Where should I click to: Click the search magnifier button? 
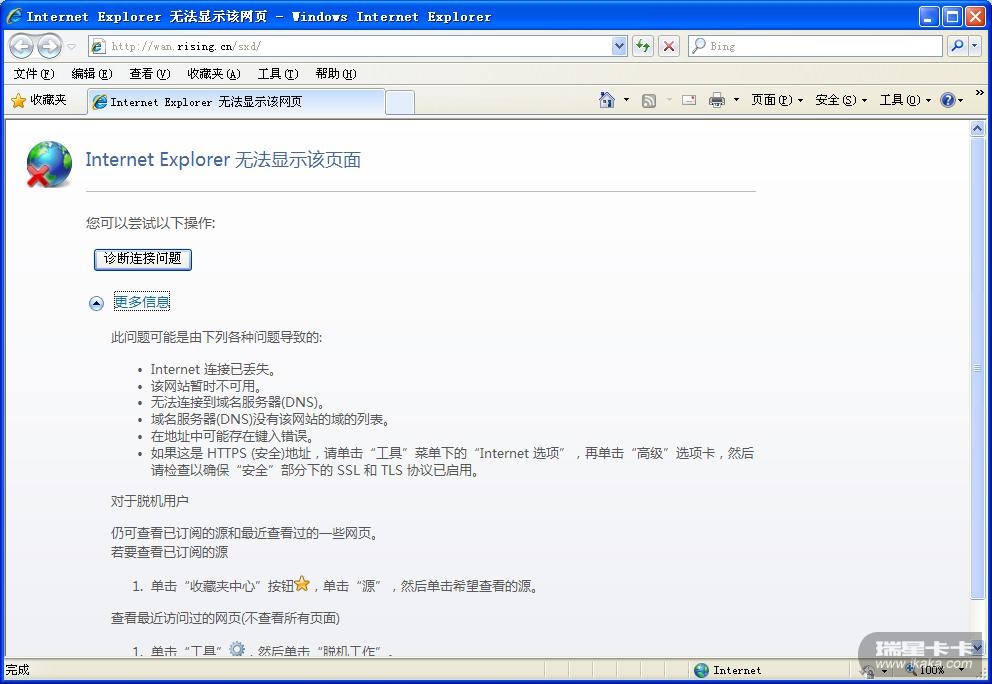click(x=957, y=46)
